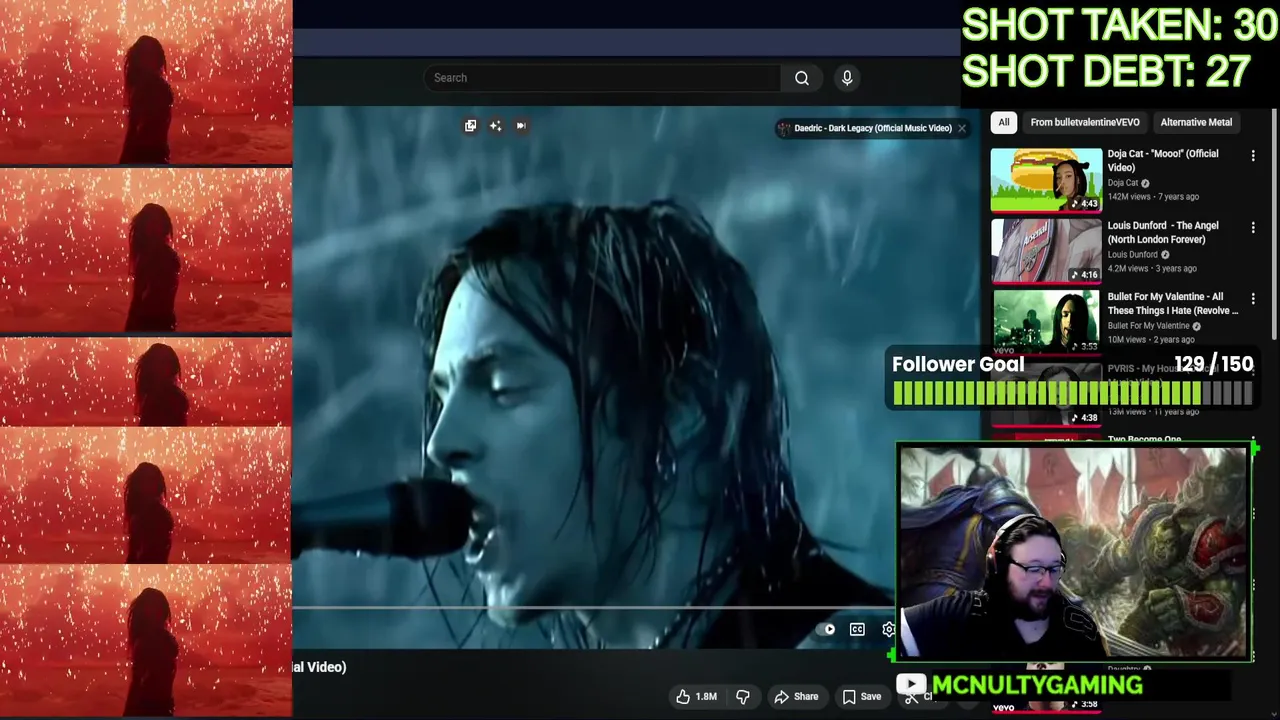Open Louis Dunford The Angel thumbnail
This screenshot has height=720, width=1280.
tap(1046, 251)
